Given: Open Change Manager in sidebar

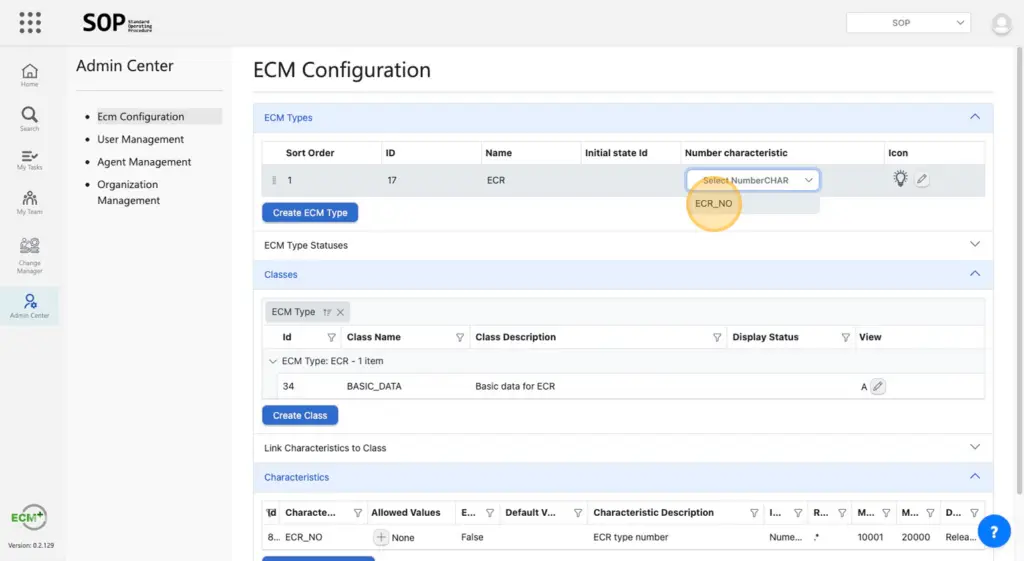Looking at the screenshot, I should (x=30, y=255).
